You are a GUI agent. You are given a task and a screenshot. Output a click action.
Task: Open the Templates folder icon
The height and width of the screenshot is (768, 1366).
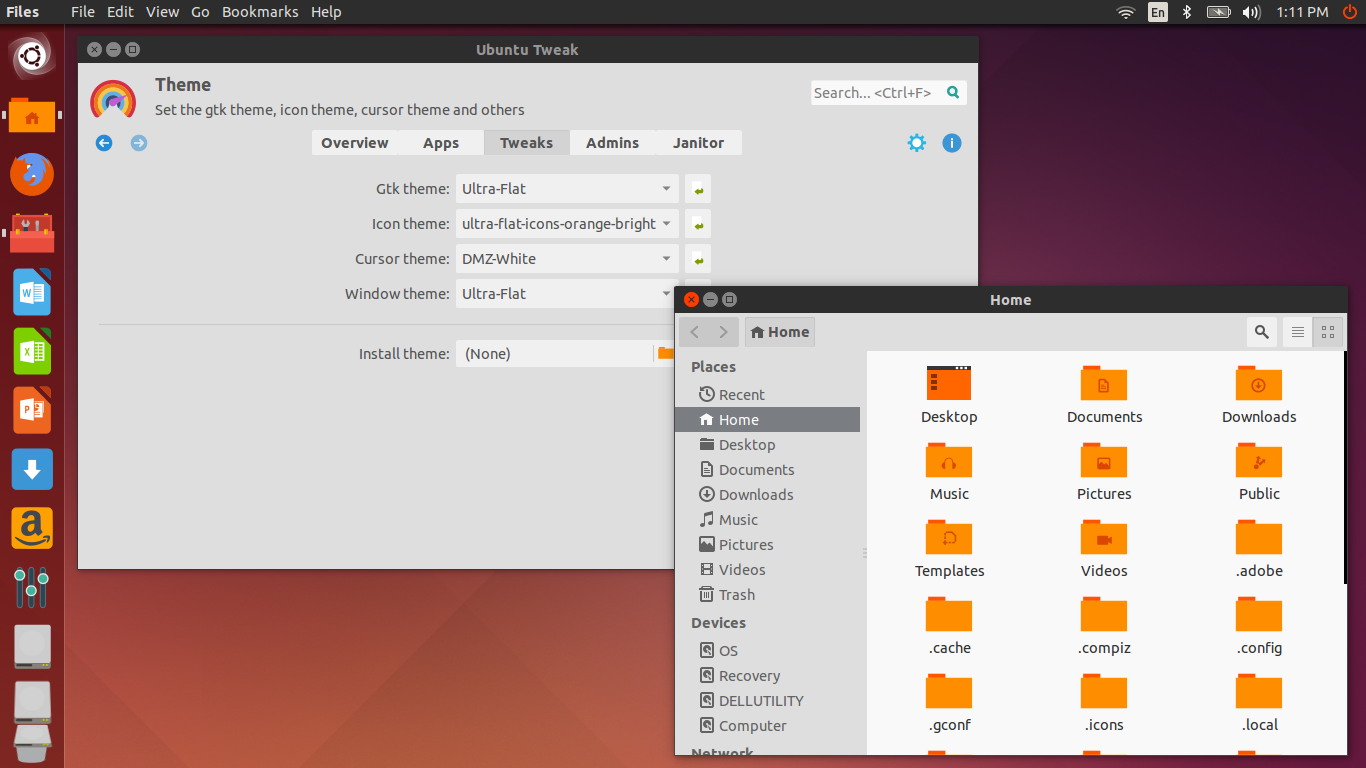click(x=949, y=537)
